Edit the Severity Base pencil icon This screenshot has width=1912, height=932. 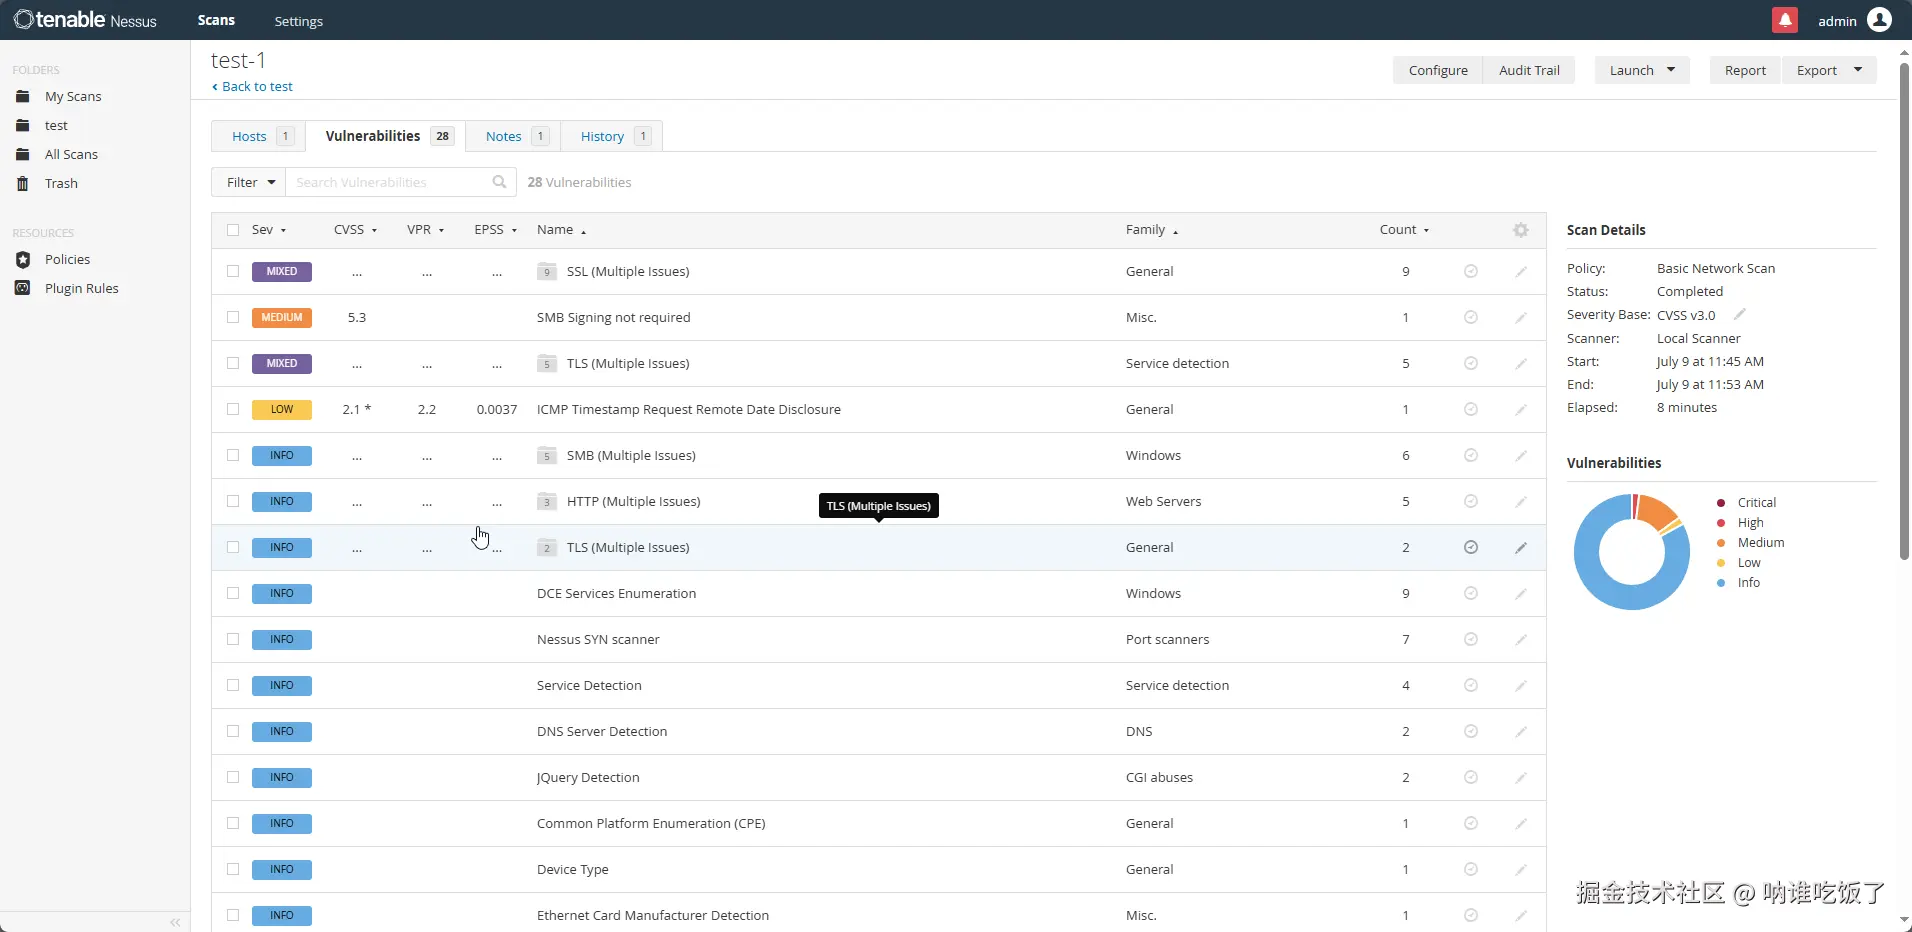(x=1740, y=314)
